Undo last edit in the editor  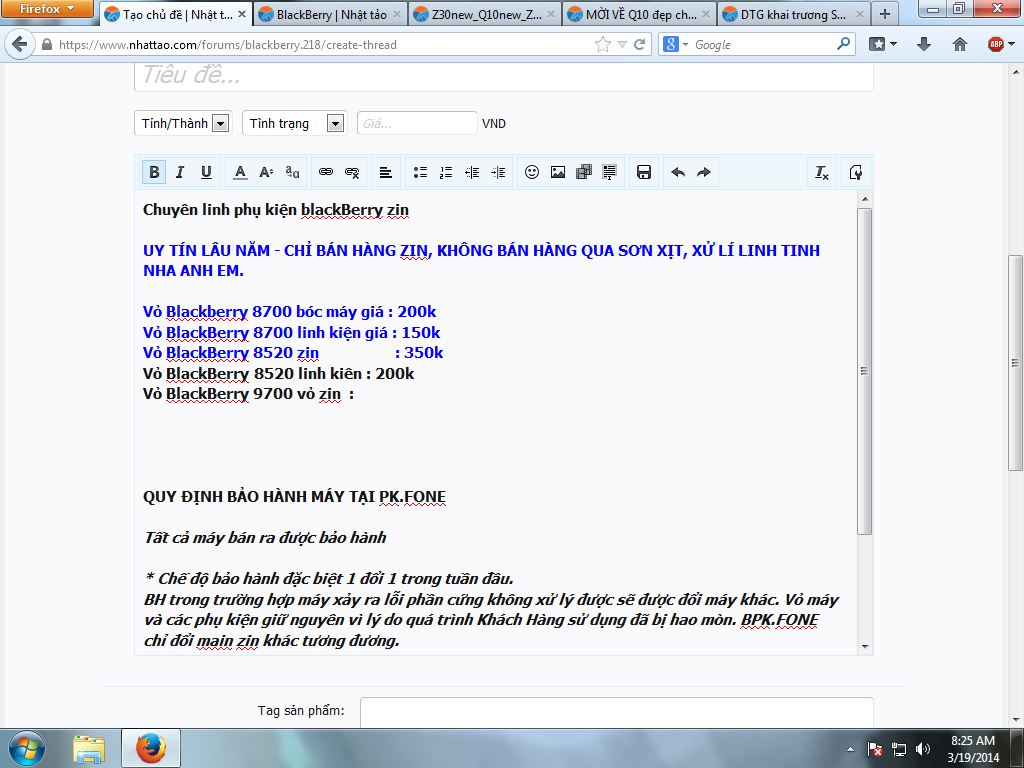(678, 172)
